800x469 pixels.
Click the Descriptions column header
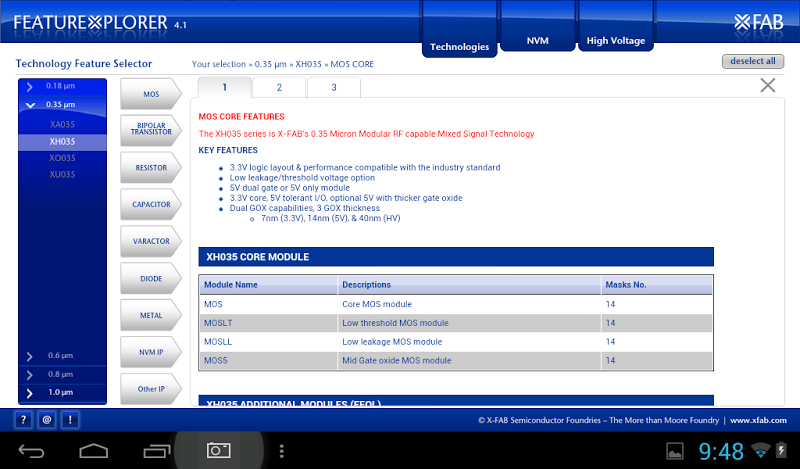coord(469,285)
